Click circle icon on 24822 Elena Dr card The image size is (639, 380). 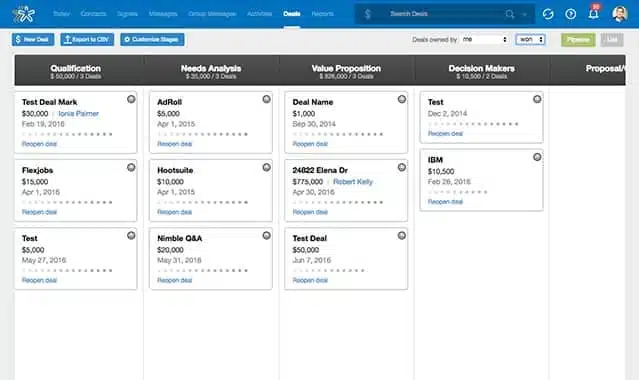click(x=401, y=167)
